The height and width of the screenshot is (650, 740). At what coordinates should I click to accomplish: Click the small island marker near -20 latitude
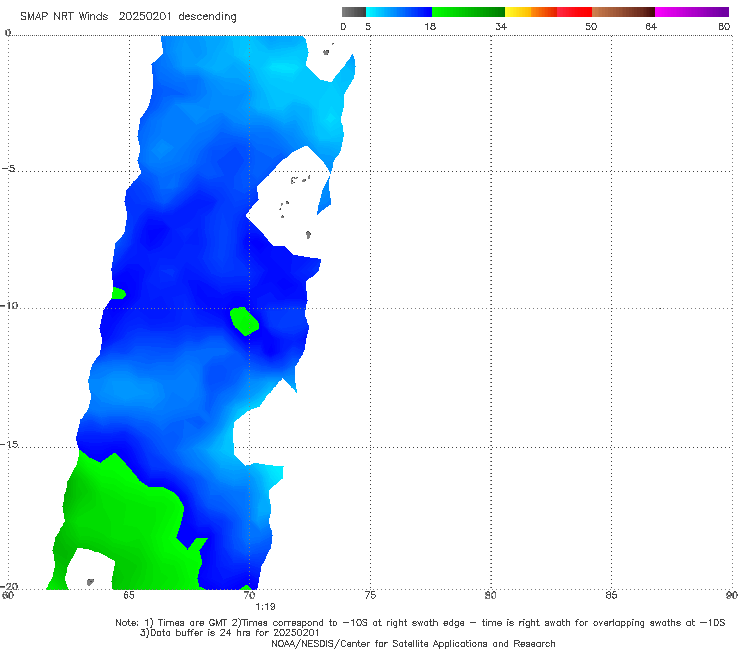click(x=90, y=582)
